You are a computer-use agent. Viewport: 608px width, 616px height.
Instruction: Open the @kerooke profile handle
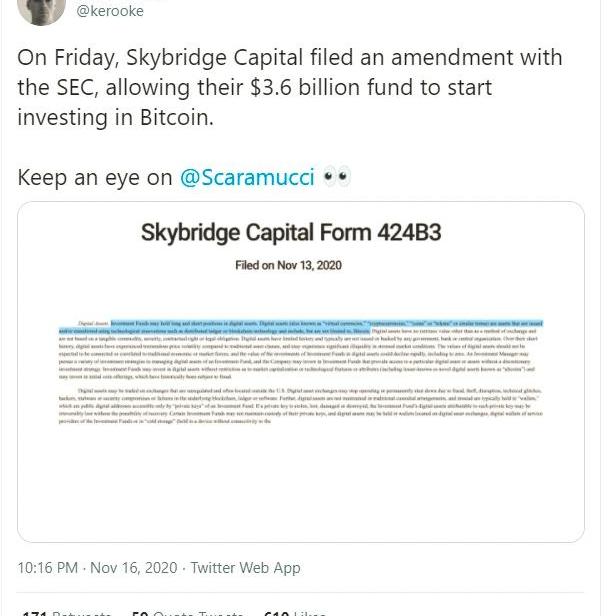click(x=110, y=11)
